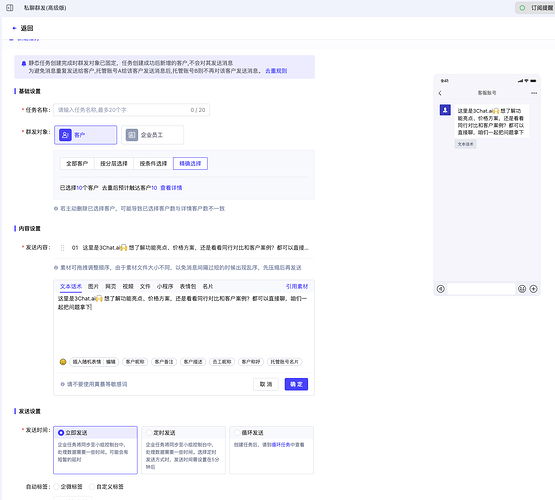Click the 确定 confirm button
Screen dimensions: 555x500
pos(296,384)
